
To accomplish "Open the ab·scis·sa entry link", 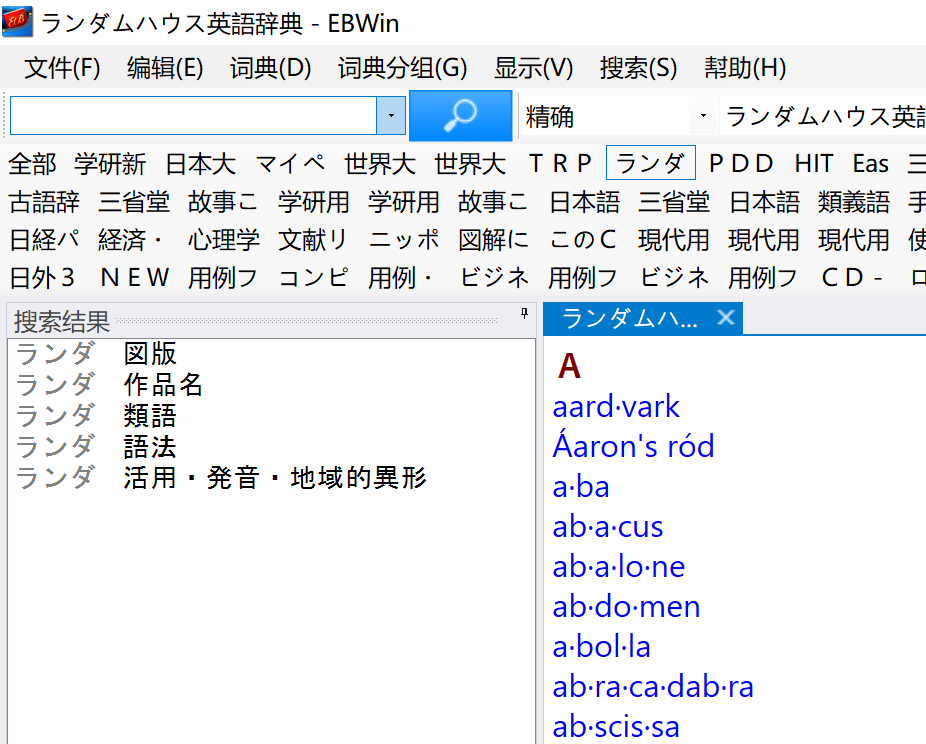I will click(x=616, y=727).
